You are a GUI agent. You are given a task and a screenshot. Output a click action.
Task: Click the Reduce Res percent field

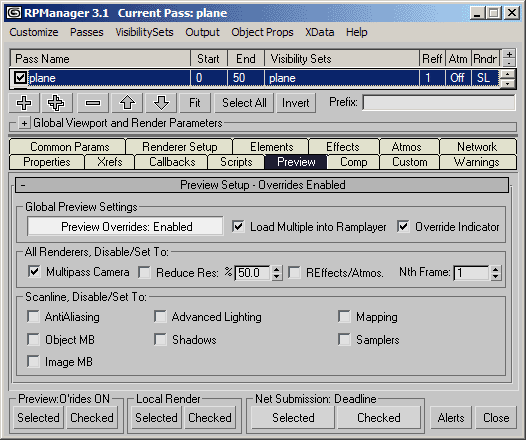(x=253, y=273)
